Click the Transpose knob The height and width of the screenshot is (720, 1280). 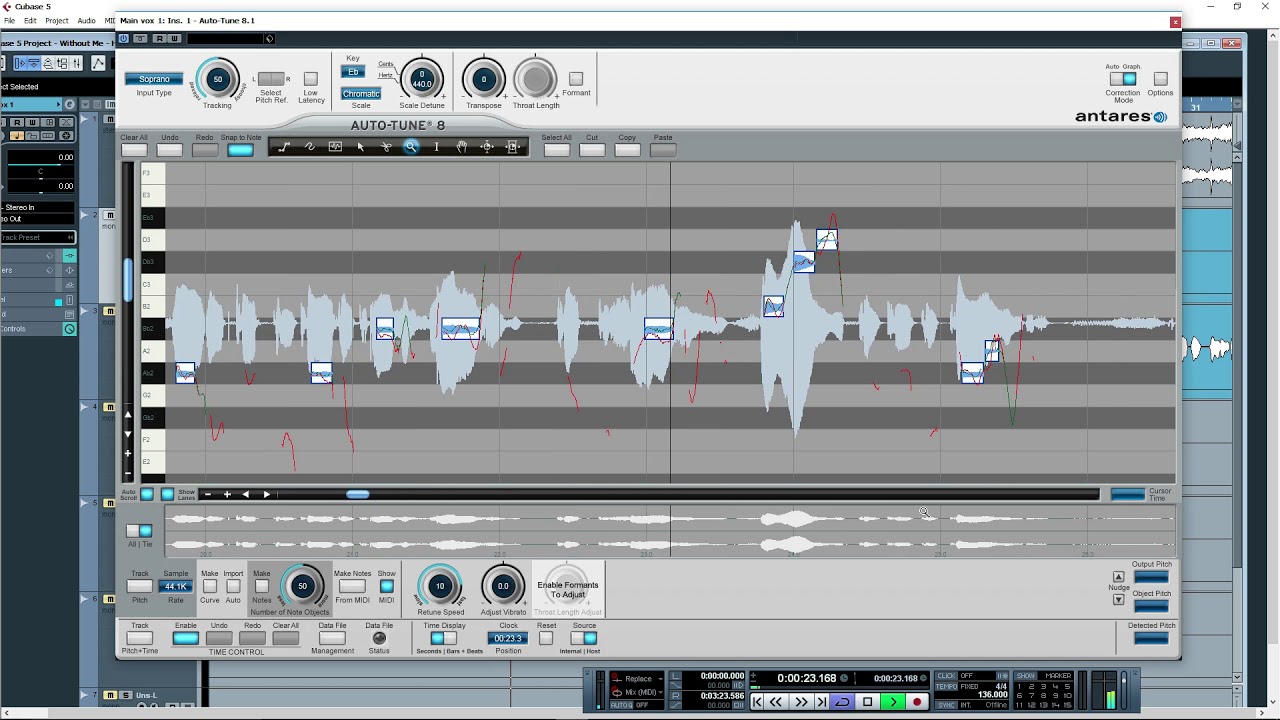click(x=483, y=79)
